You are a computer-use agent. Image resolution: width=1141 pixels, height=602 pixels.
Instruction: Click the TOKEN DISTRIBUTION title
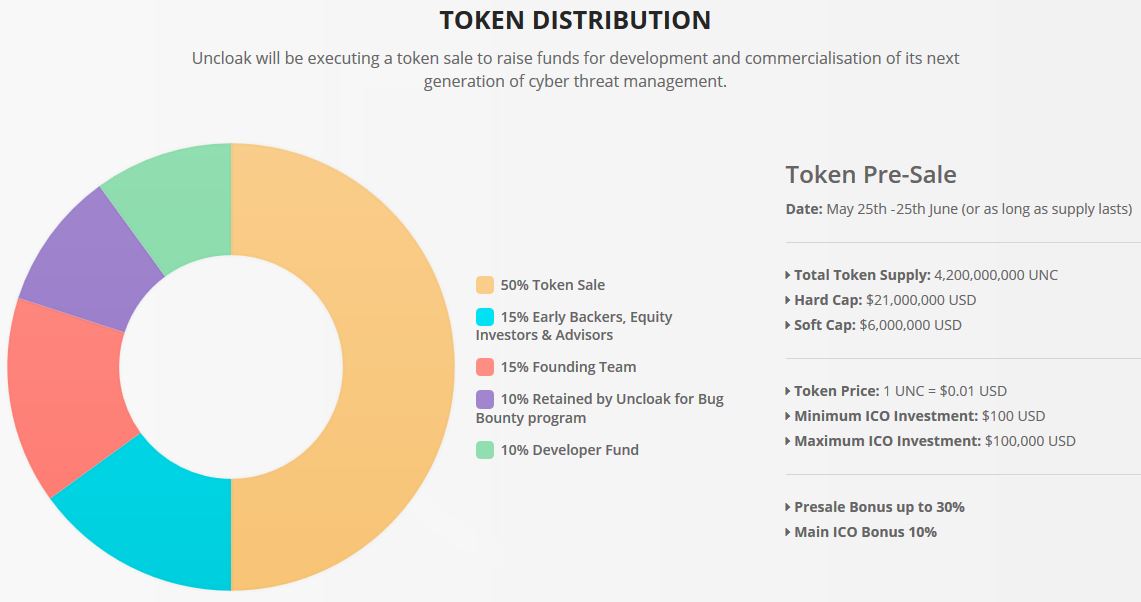(575, 20)
